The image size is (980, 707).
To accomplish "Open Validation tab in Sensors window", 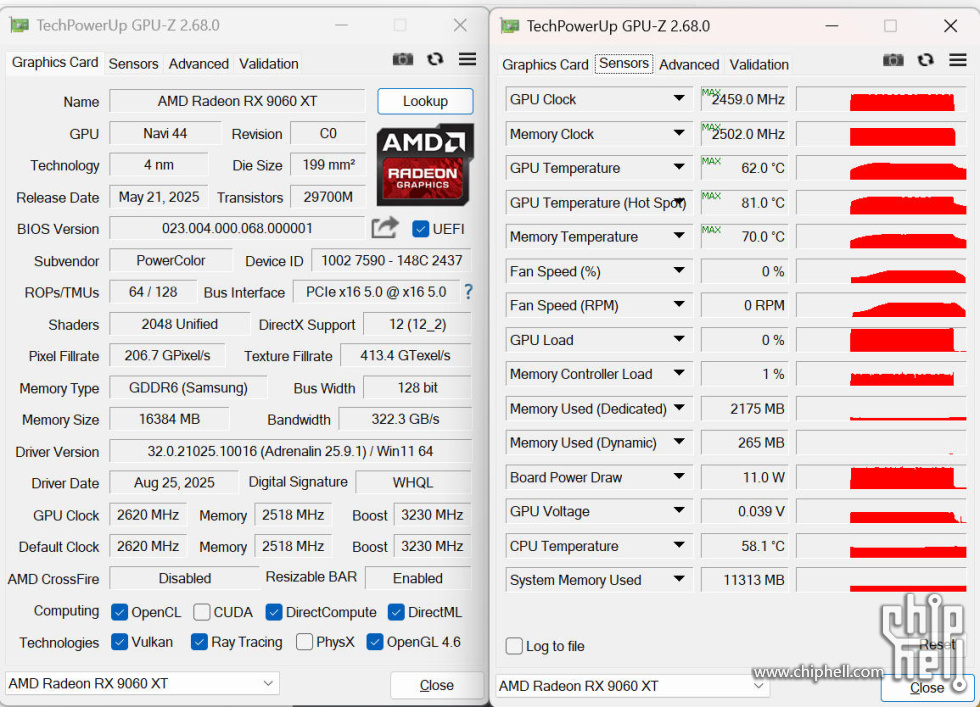I will [759, 64].
